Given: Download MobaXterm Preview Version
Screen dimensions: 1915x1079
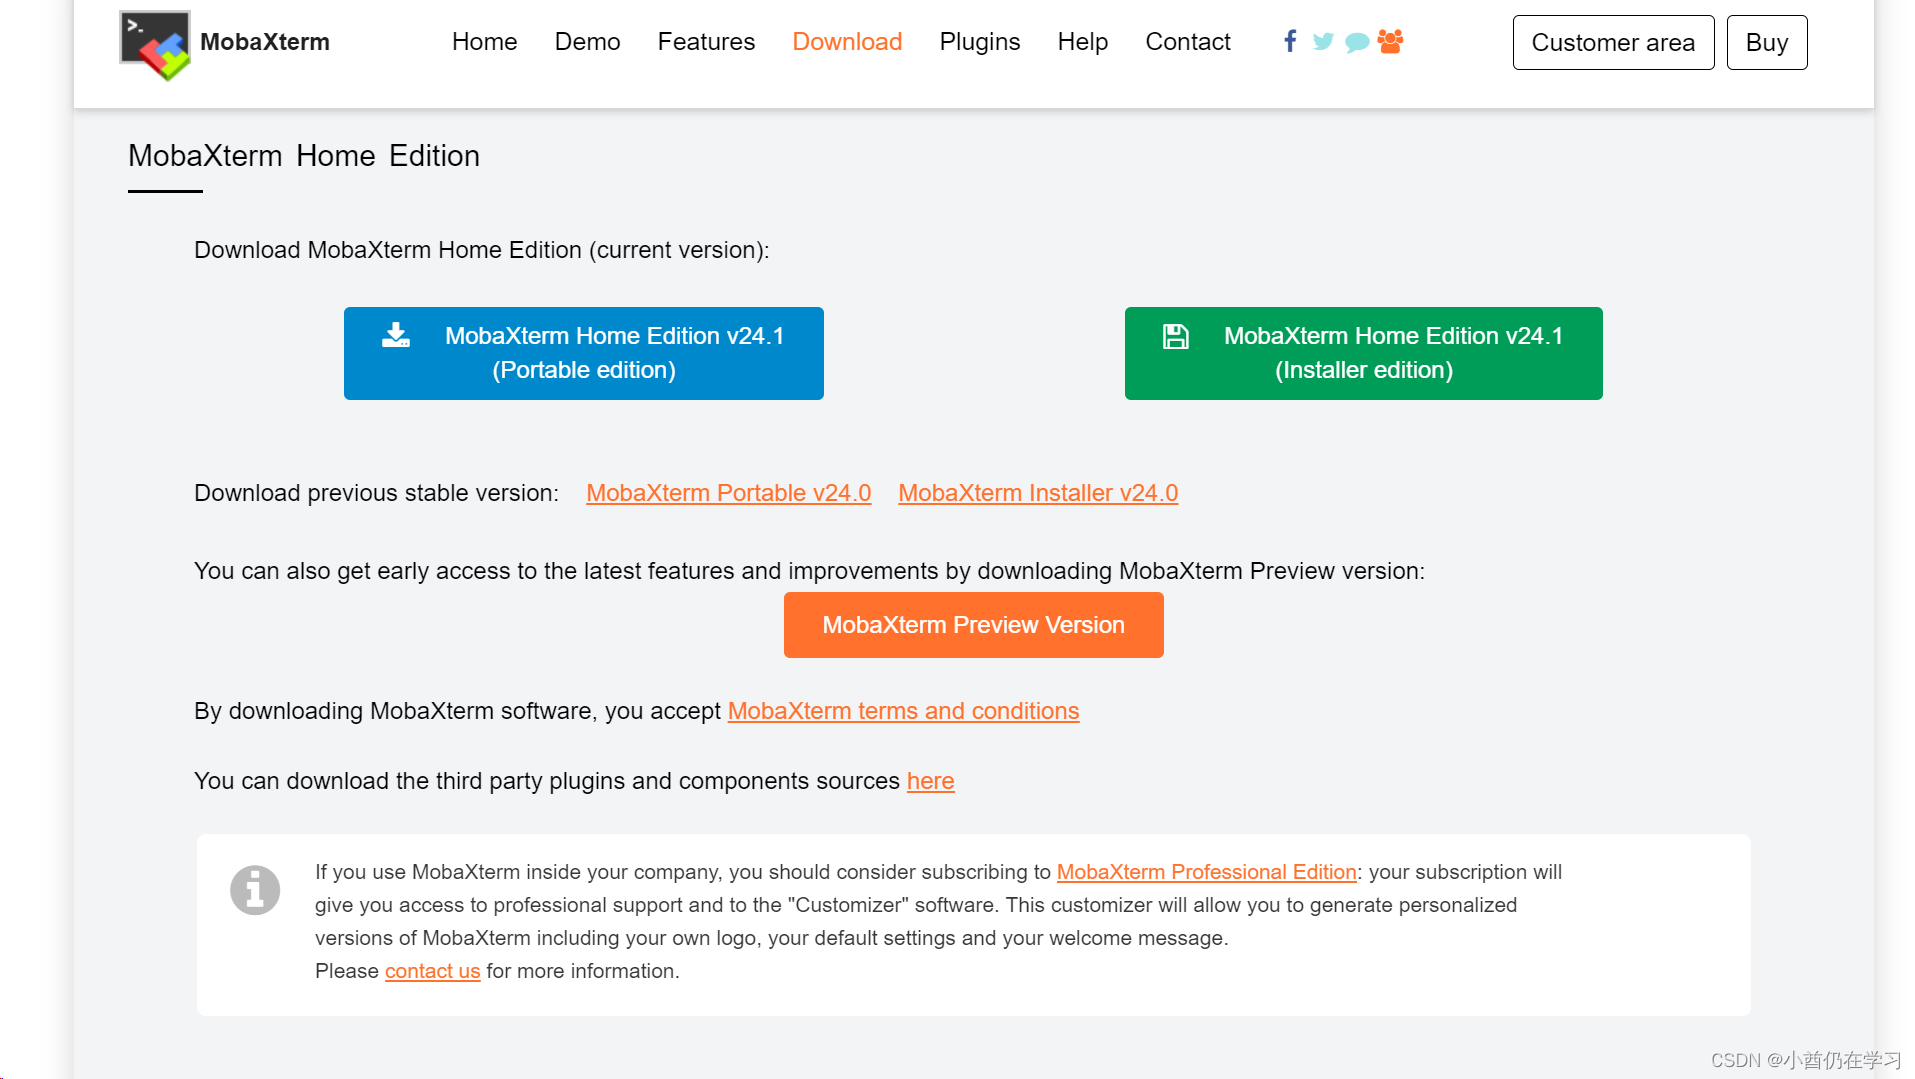Looking at the screenshot, I should (x=972, y=624).
